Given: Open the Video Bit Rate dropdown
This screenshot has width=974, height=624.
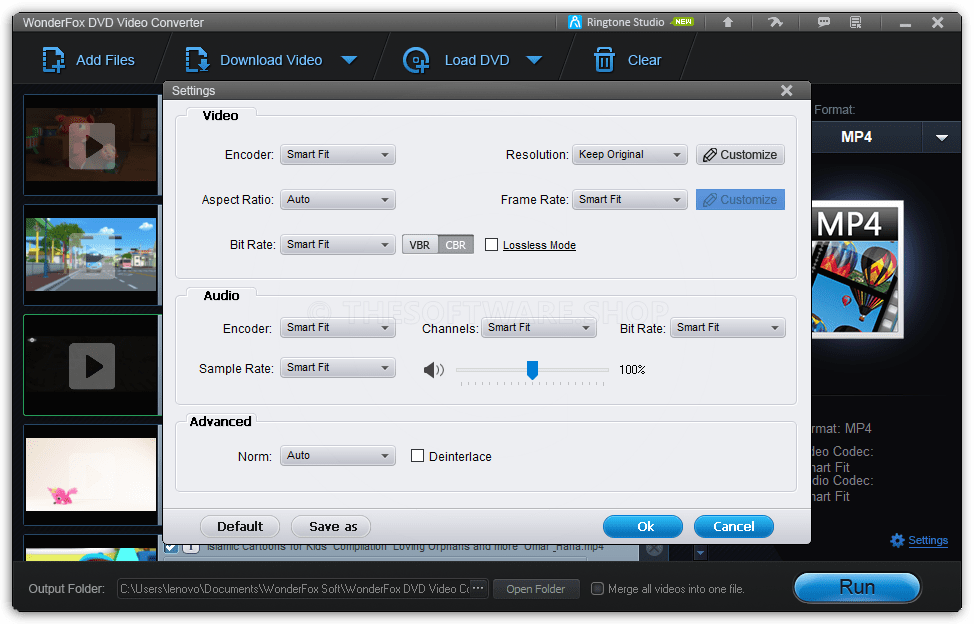Looking at the screenshot, I should [338, 244].
